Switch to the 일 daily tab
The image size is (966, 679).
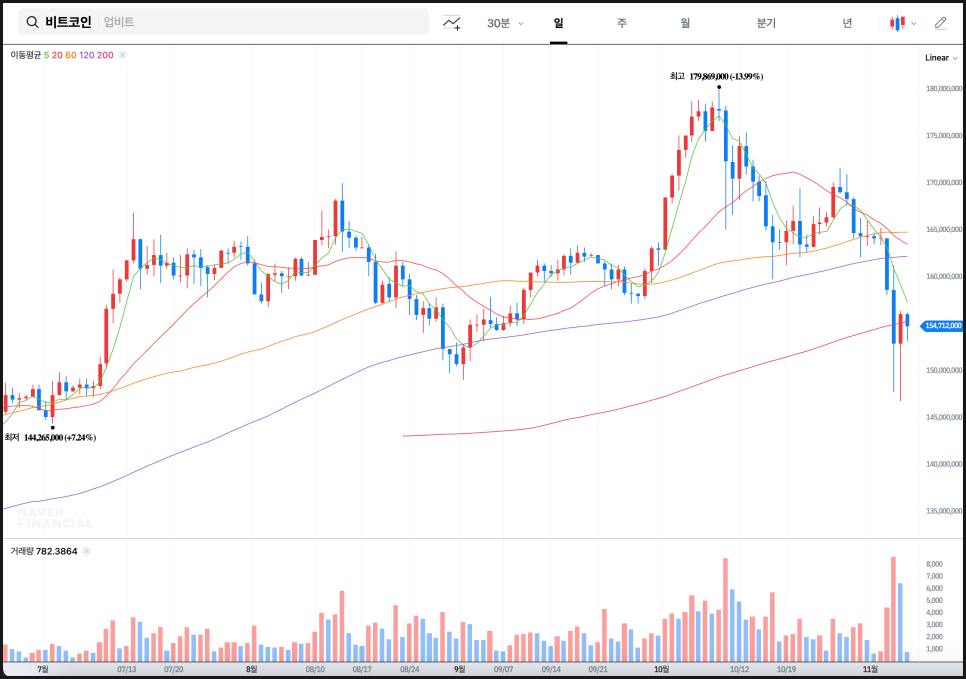[x=558, y=22]
